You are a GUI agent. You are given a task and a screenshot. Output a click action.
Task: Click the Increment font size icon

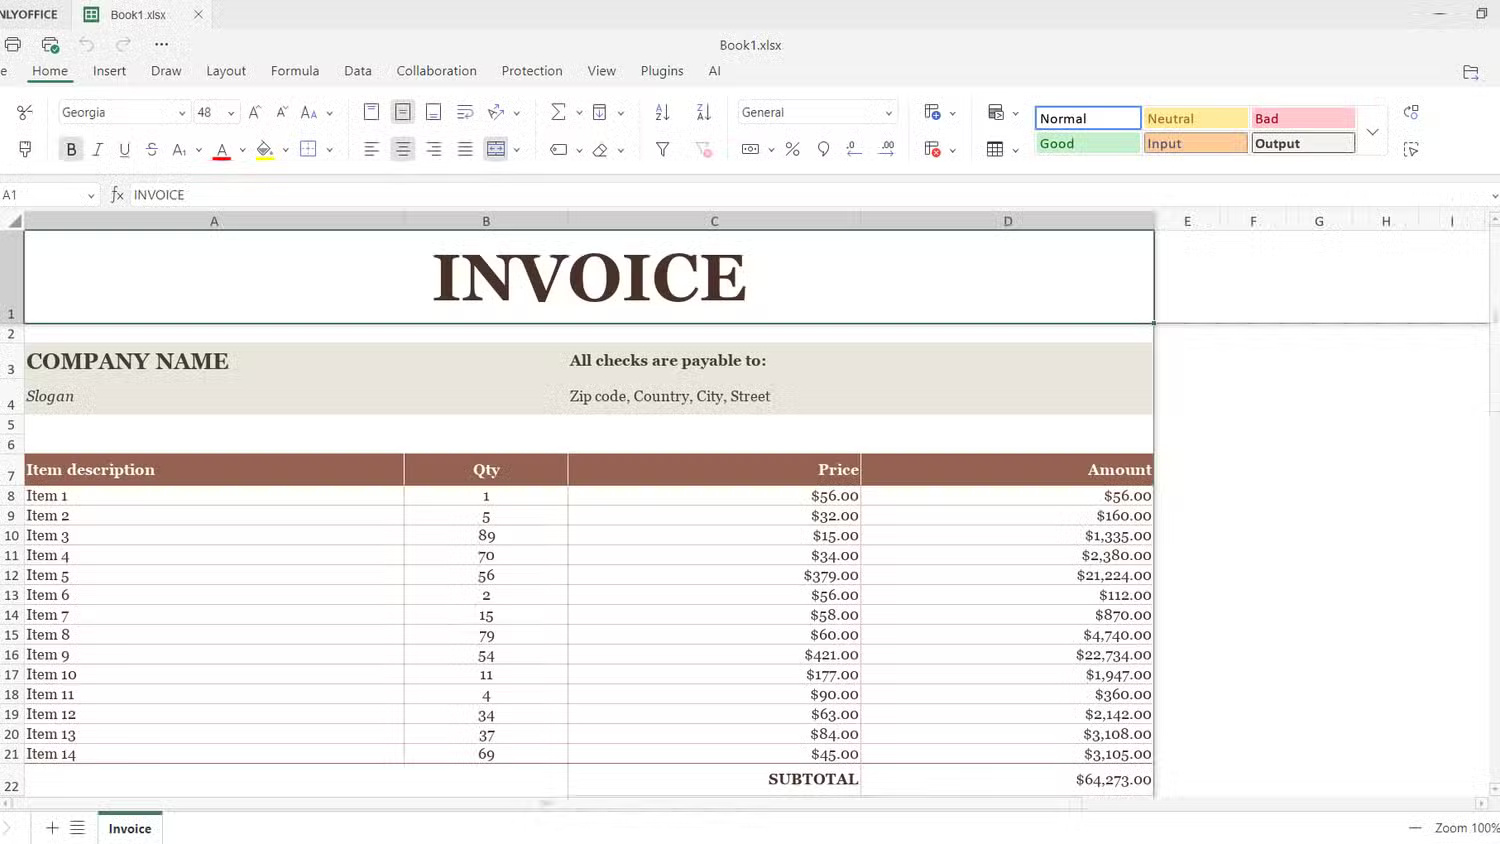[x=255, y=113]
